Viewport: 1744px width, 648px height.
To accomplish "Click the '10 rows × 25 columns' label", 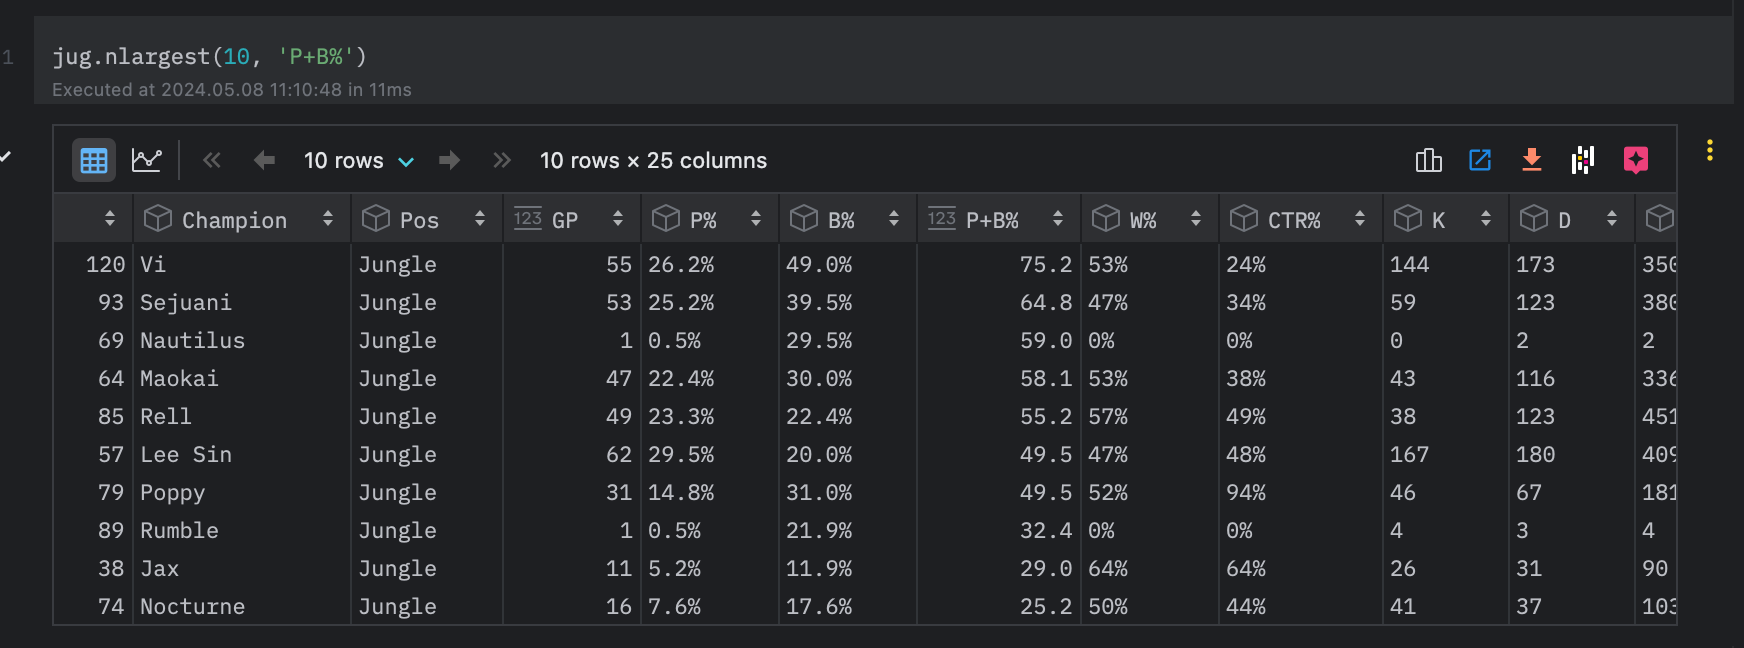I will [653, 160].
